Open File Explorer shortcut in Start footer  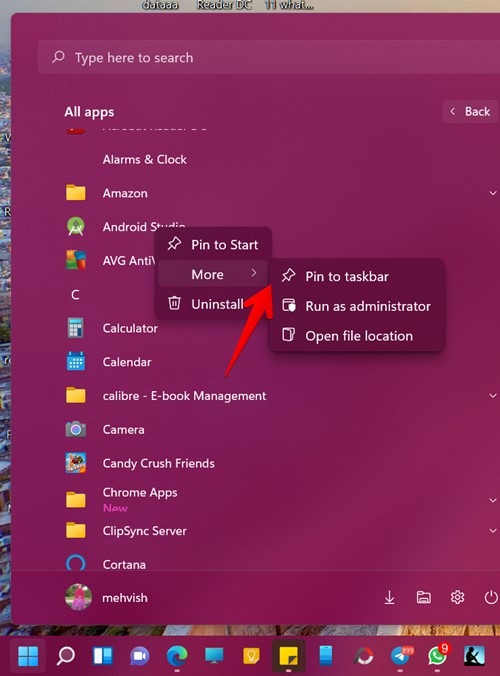423,598
